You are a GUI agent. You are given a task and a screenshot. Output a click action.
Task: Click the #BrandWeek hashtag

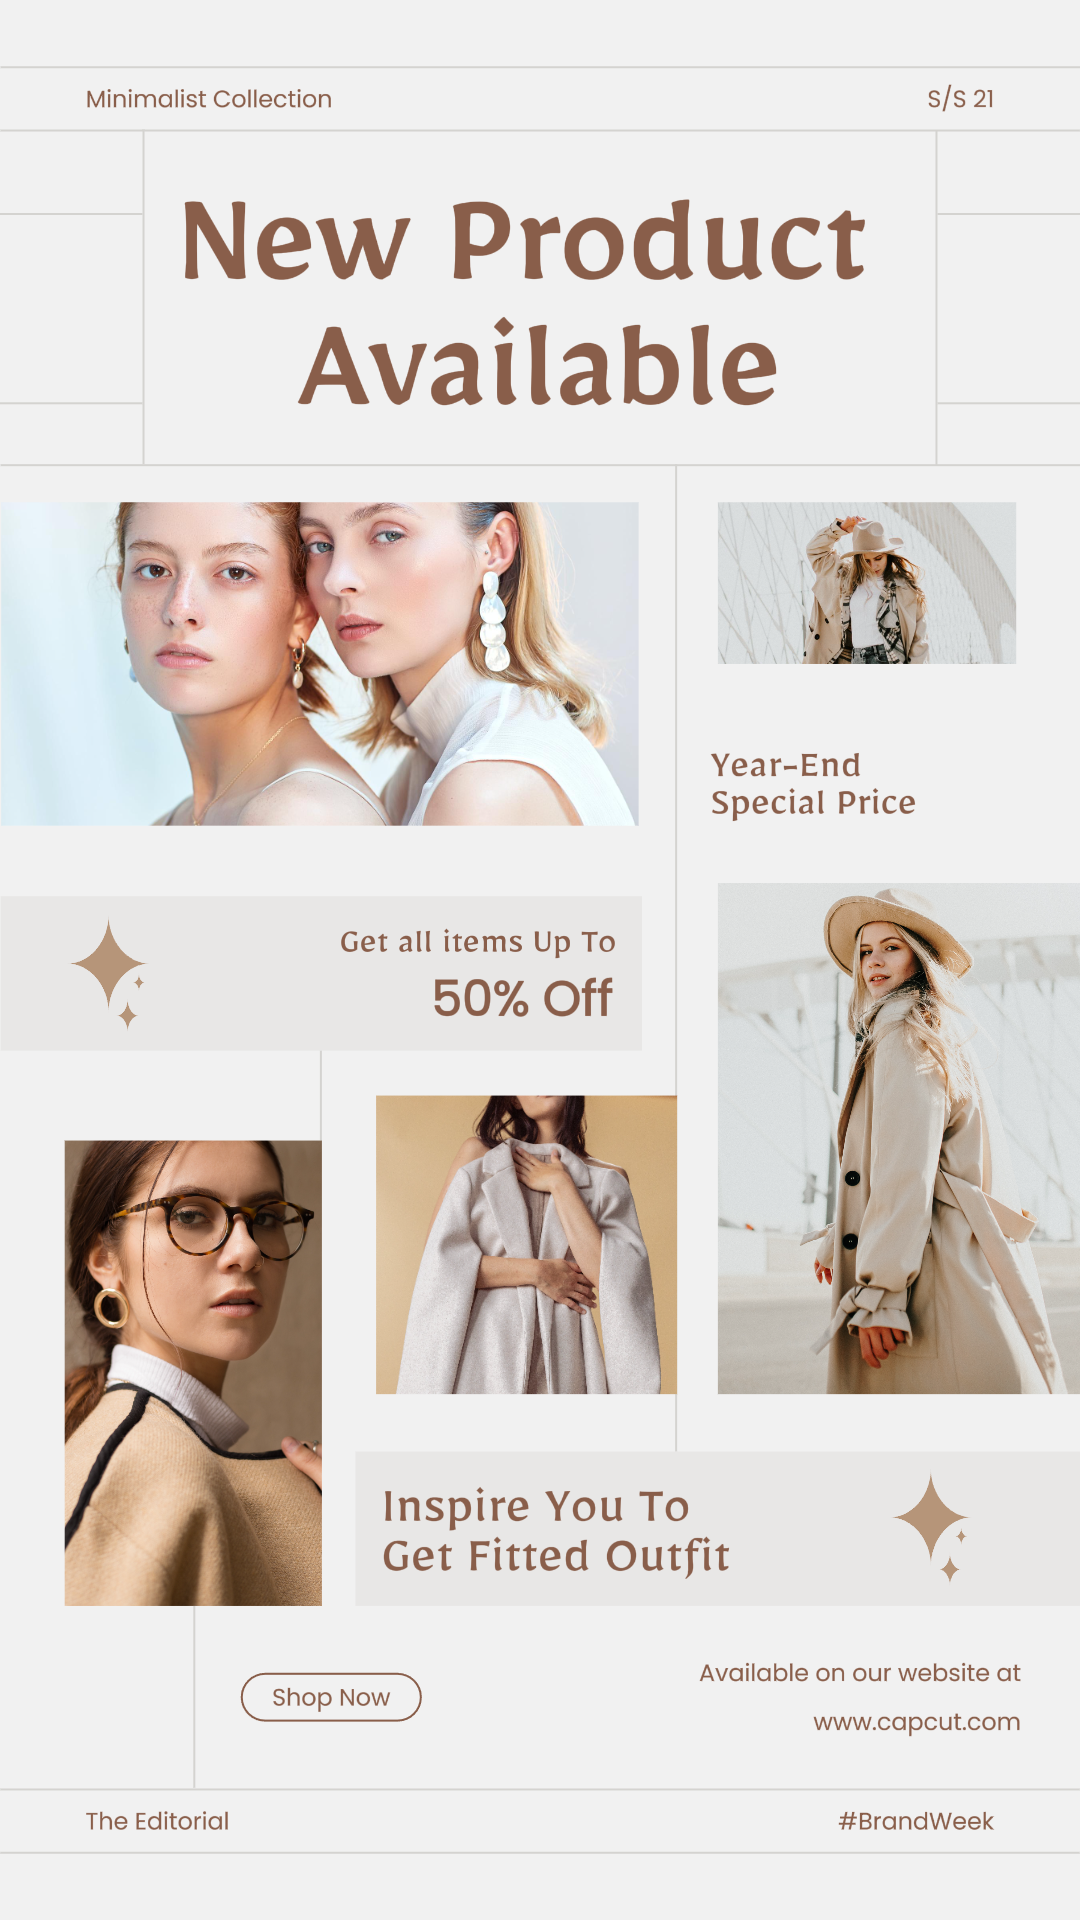pyautogui.click(x=916, y=1821)
